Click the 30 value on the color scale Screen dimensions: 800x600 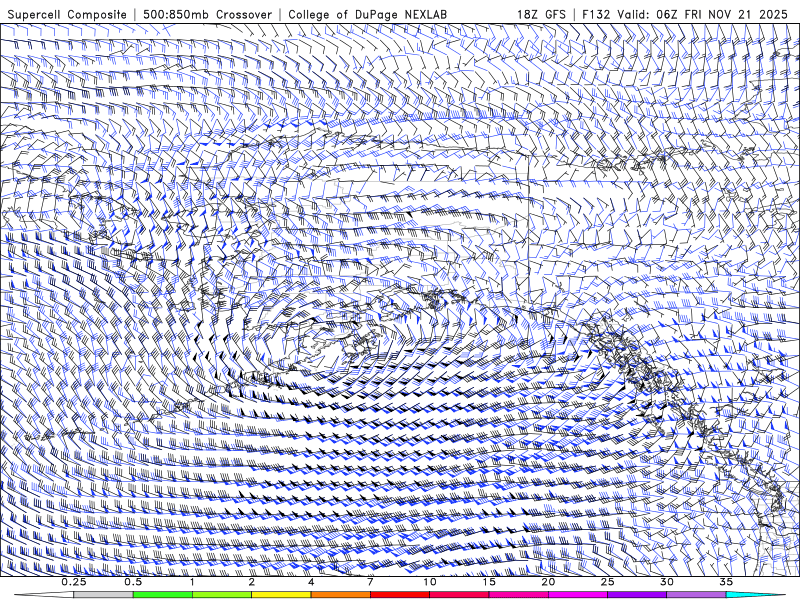point(666,582)
